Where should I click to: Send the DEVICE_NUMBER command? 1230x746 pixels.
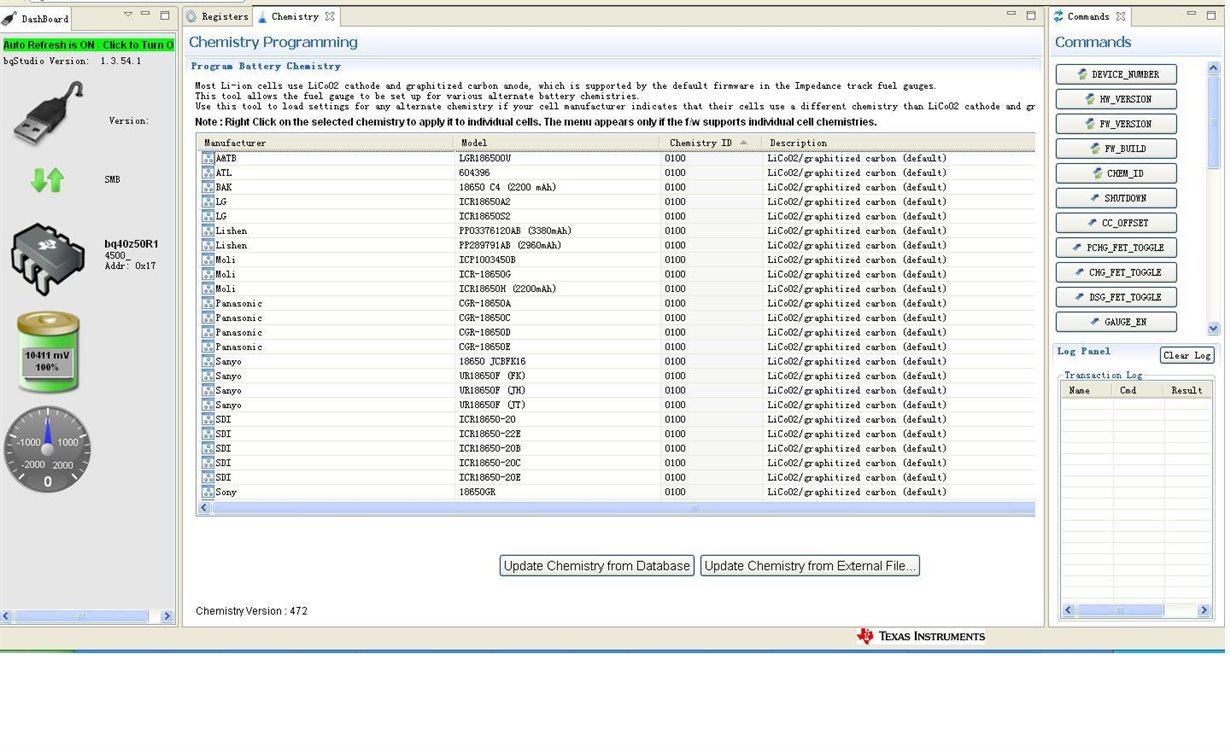[x=1116, y=74]
